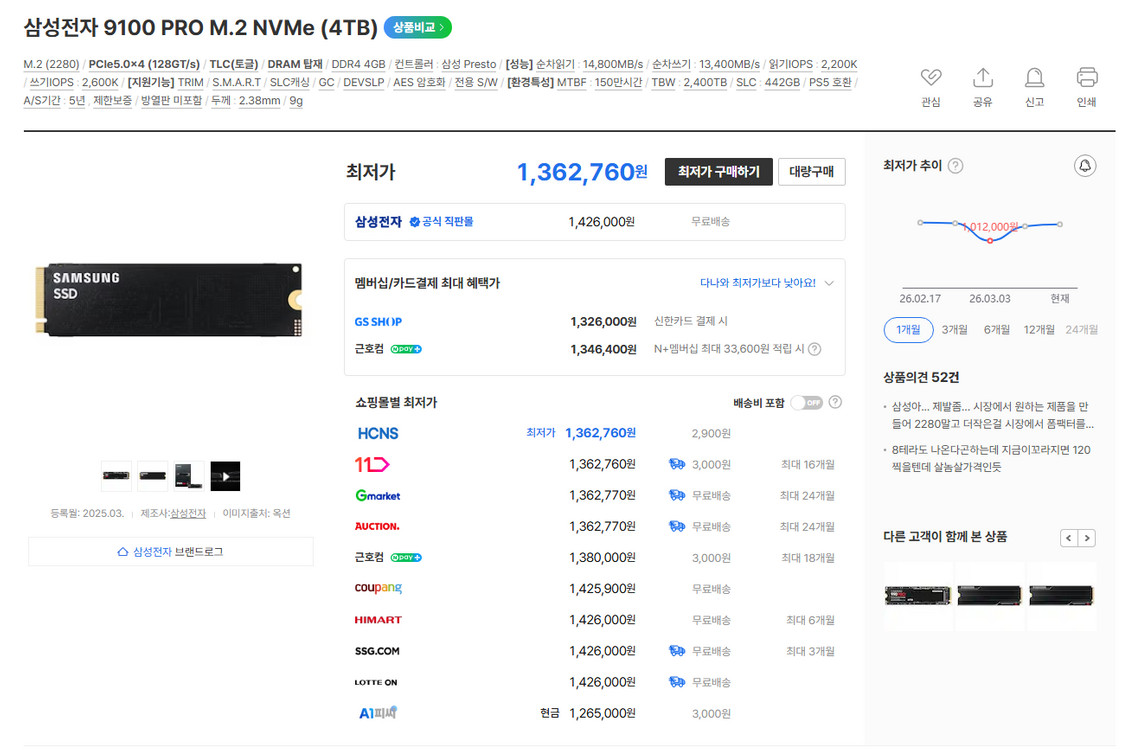The image size is (1145, 750).
Task: Select the 3개월 price trend tab
Action: point(954,330)
